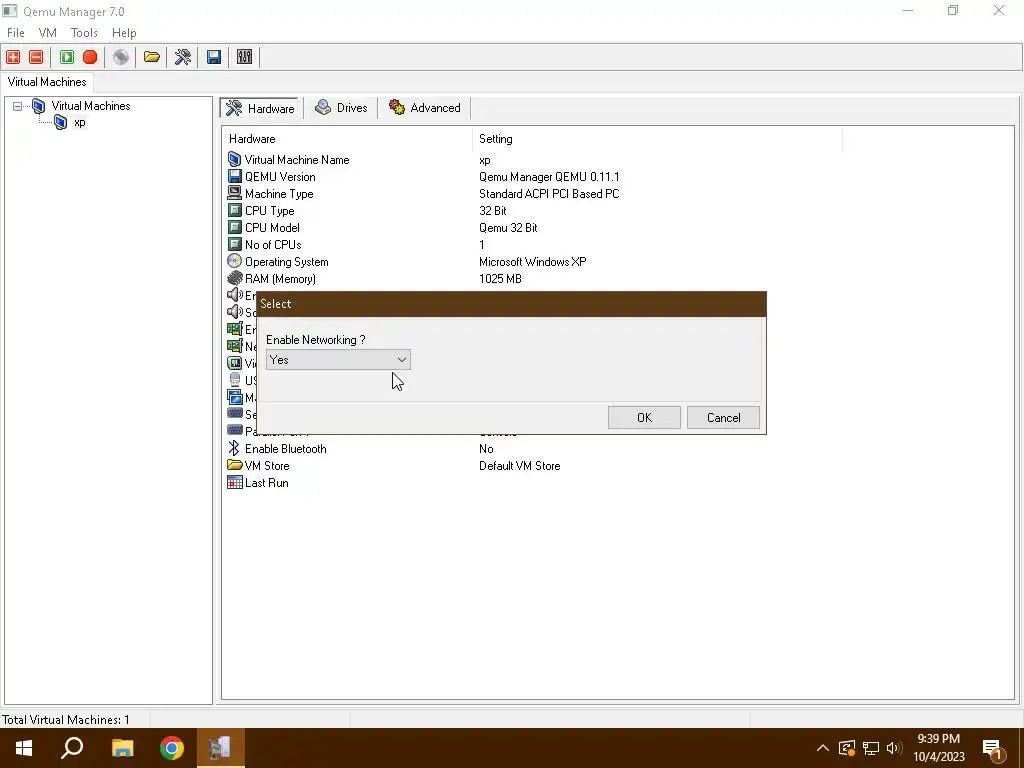Open Google Chrome from the taskbar
1024x768 pixels.
(x=172, y=748)
